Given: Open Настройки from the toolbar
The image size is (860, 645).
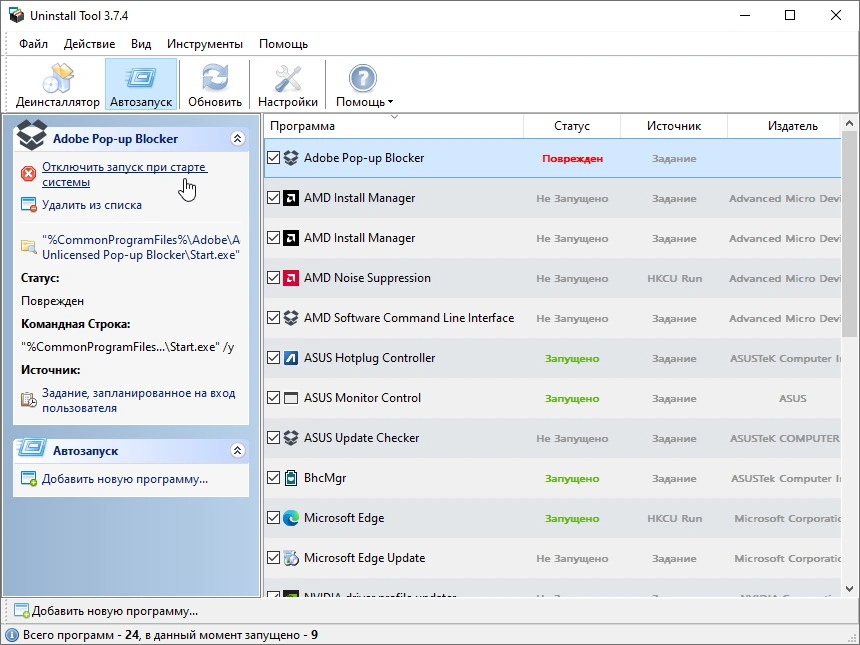Looking at the screenshot, I should [x=288, y=85].
